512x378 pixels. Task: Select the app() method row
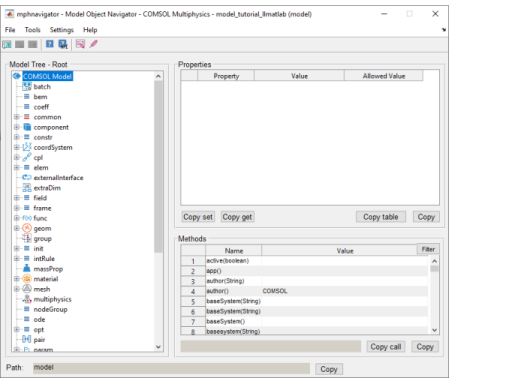304,271
